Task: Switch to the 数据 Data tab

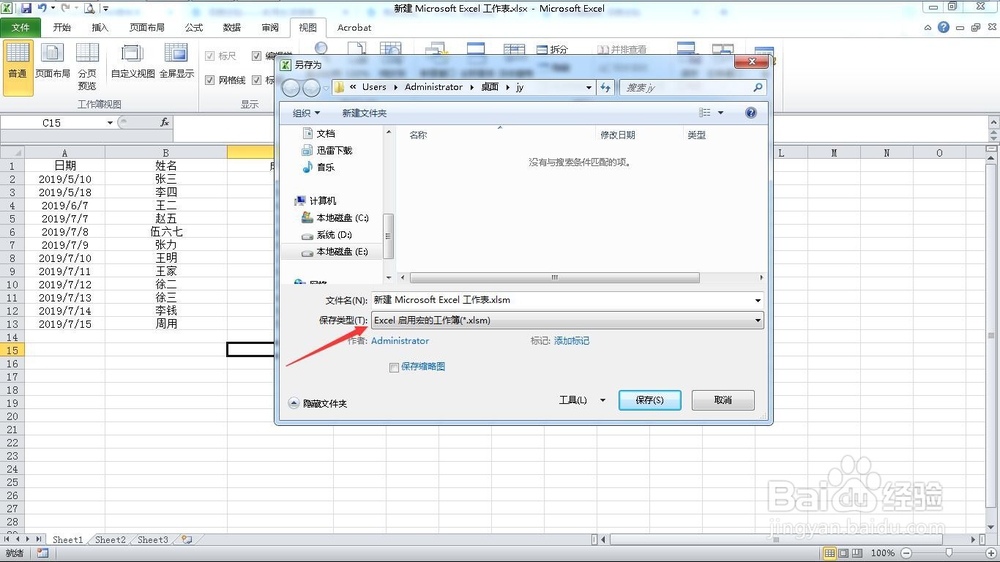Action: point(232,27)
